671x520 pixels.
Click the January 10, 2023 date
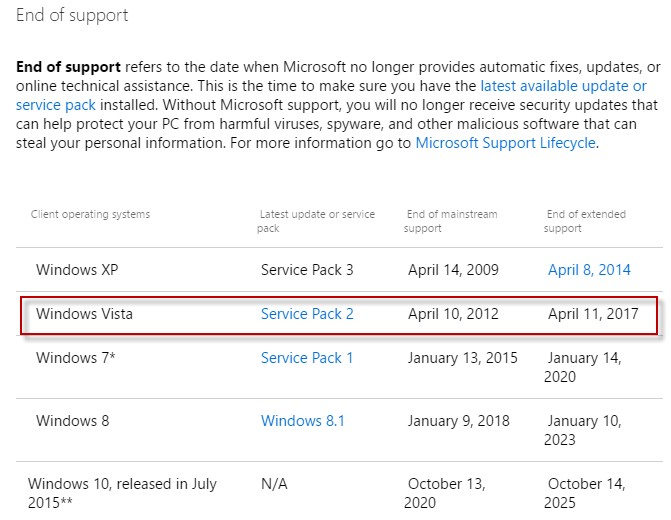tap(583, 430)
